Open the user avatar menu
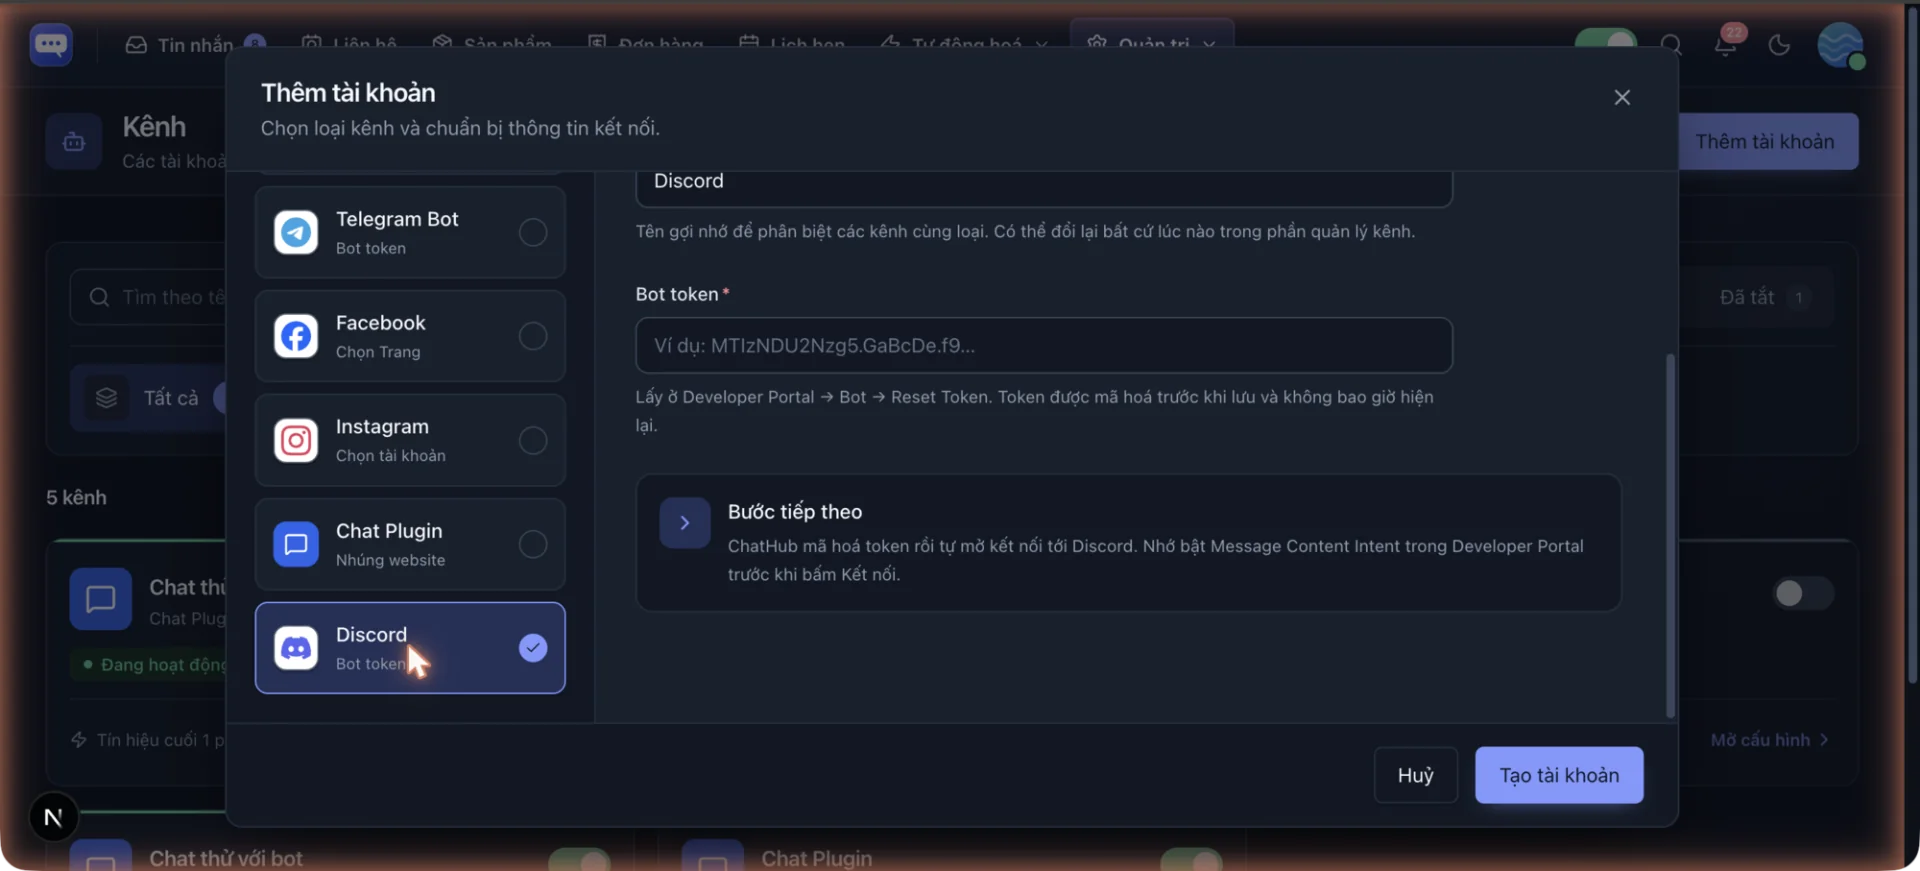 click(1841, 45)
